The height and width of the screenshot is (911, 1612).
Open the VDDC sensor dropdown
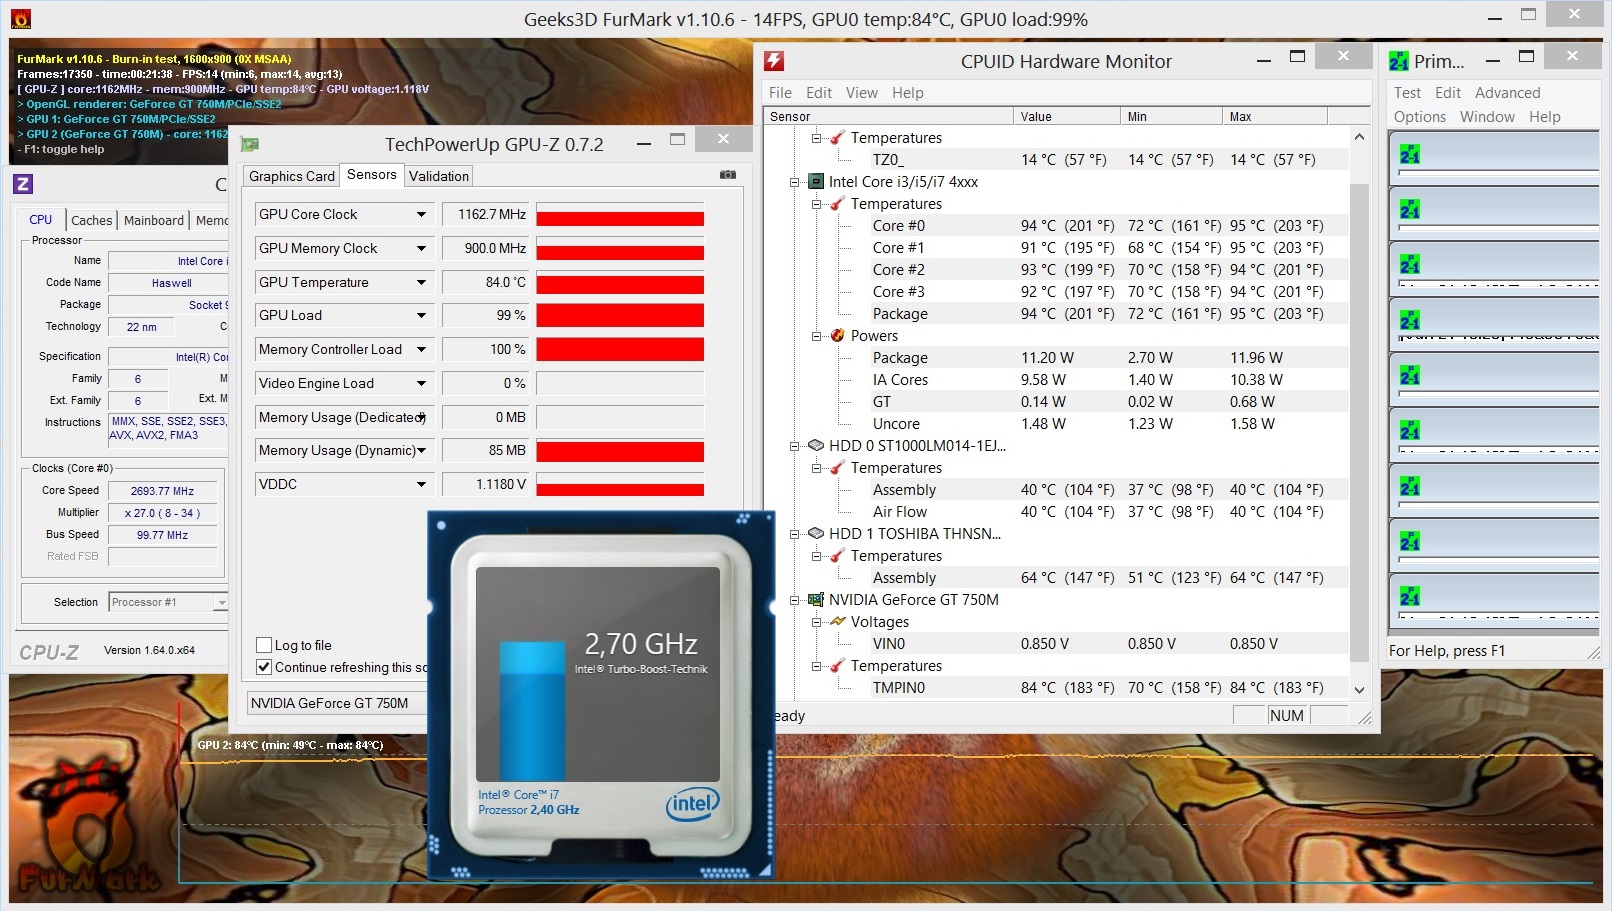421,484
